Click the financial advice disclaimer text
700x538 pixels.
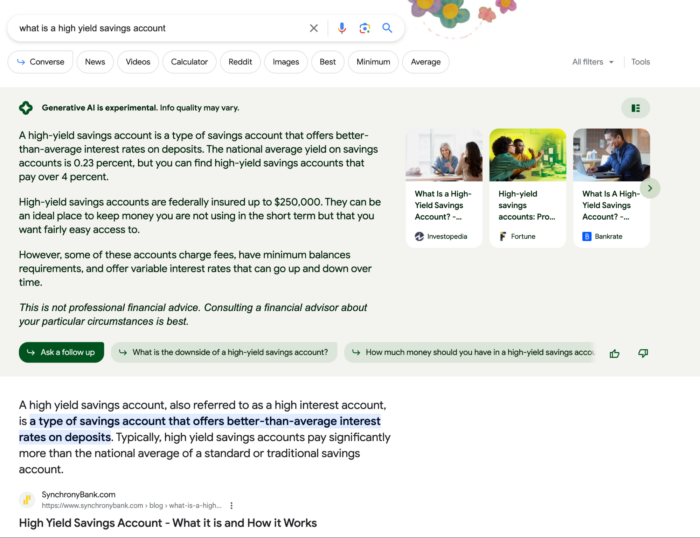(x=193, y=314)
